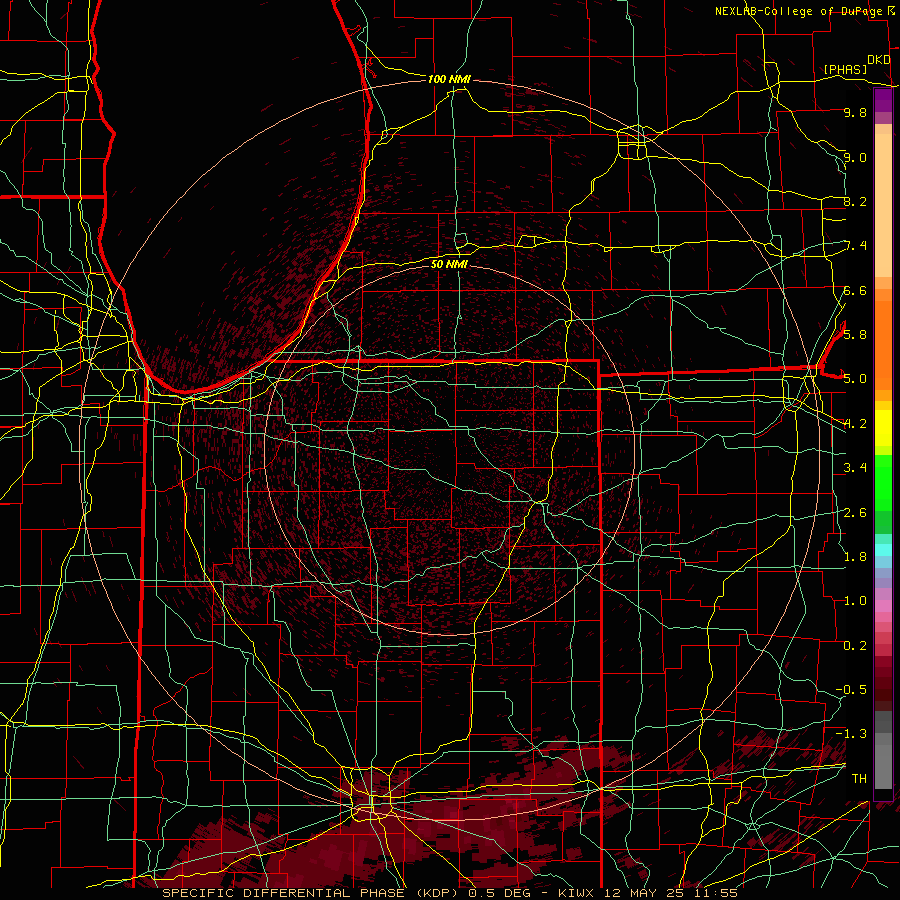Click the 50 NMI range ring label
900x900 pixels.
coord(449,264)
